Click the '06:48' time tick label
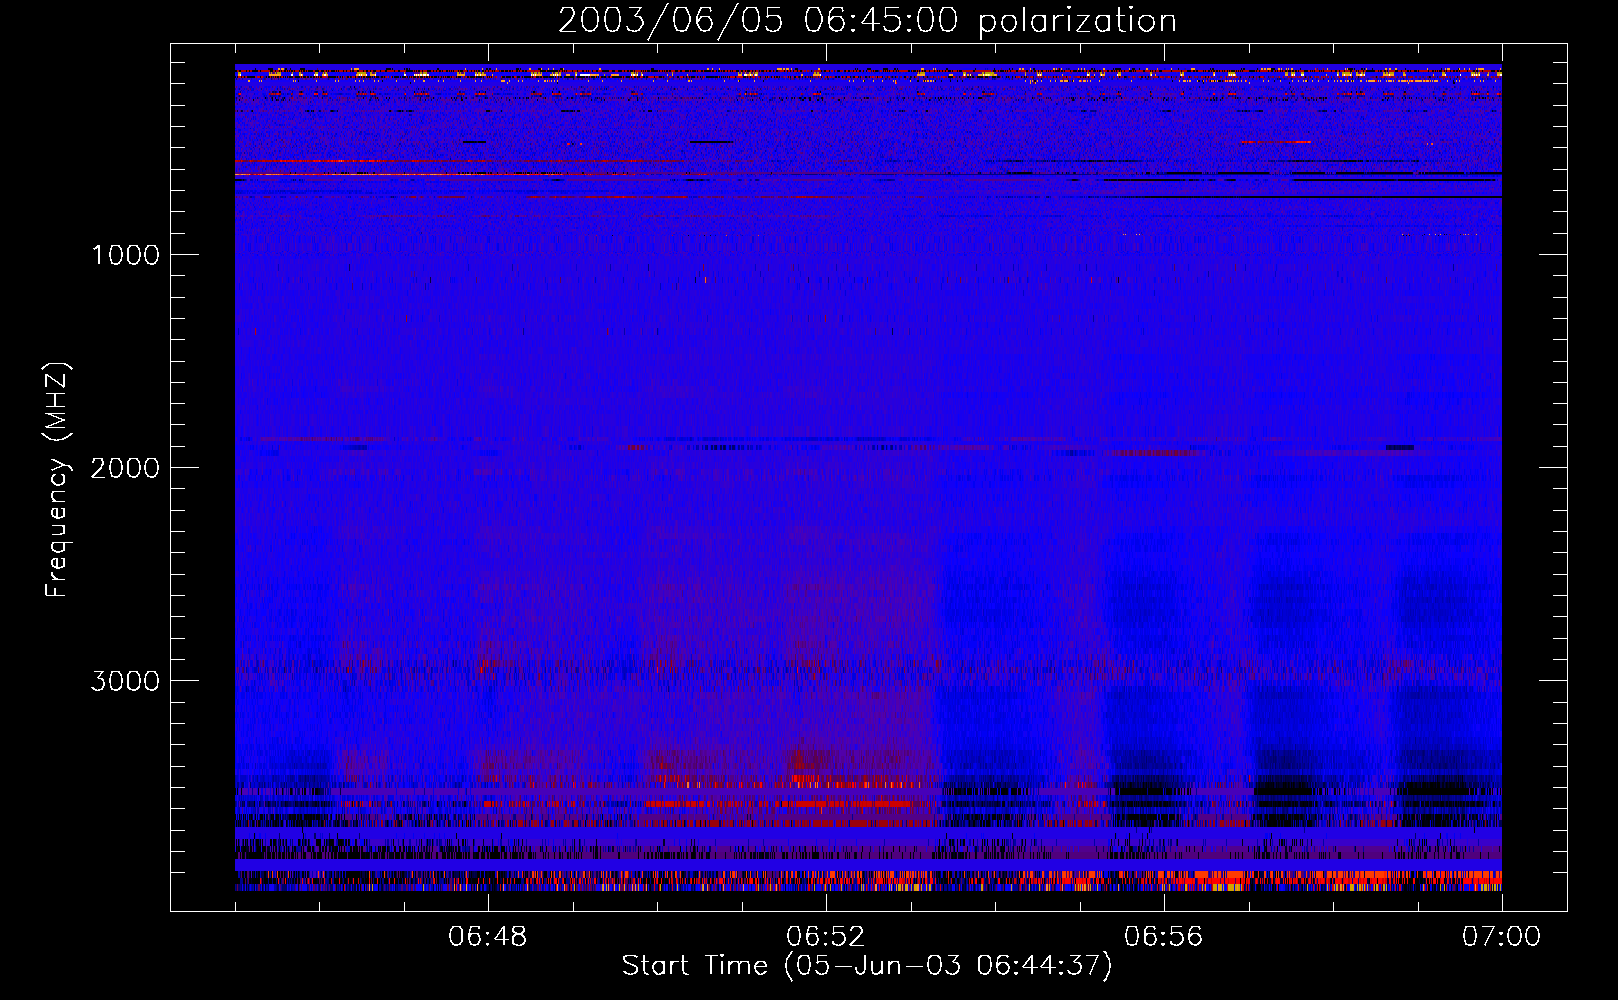This screenshot has width=1618, height=1000. tap(488, 937)
